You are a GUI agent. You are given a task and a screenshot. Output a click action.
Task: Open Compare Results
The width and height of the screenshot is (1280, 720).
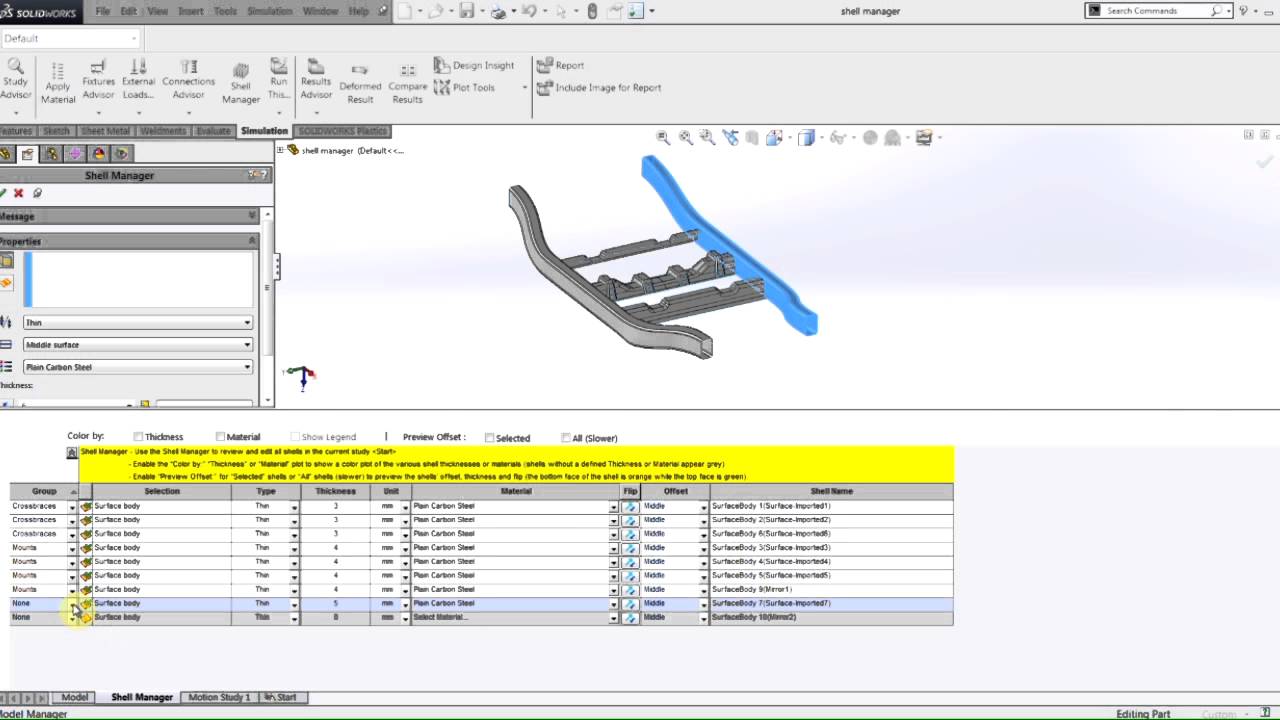click(x=407, y=83)
